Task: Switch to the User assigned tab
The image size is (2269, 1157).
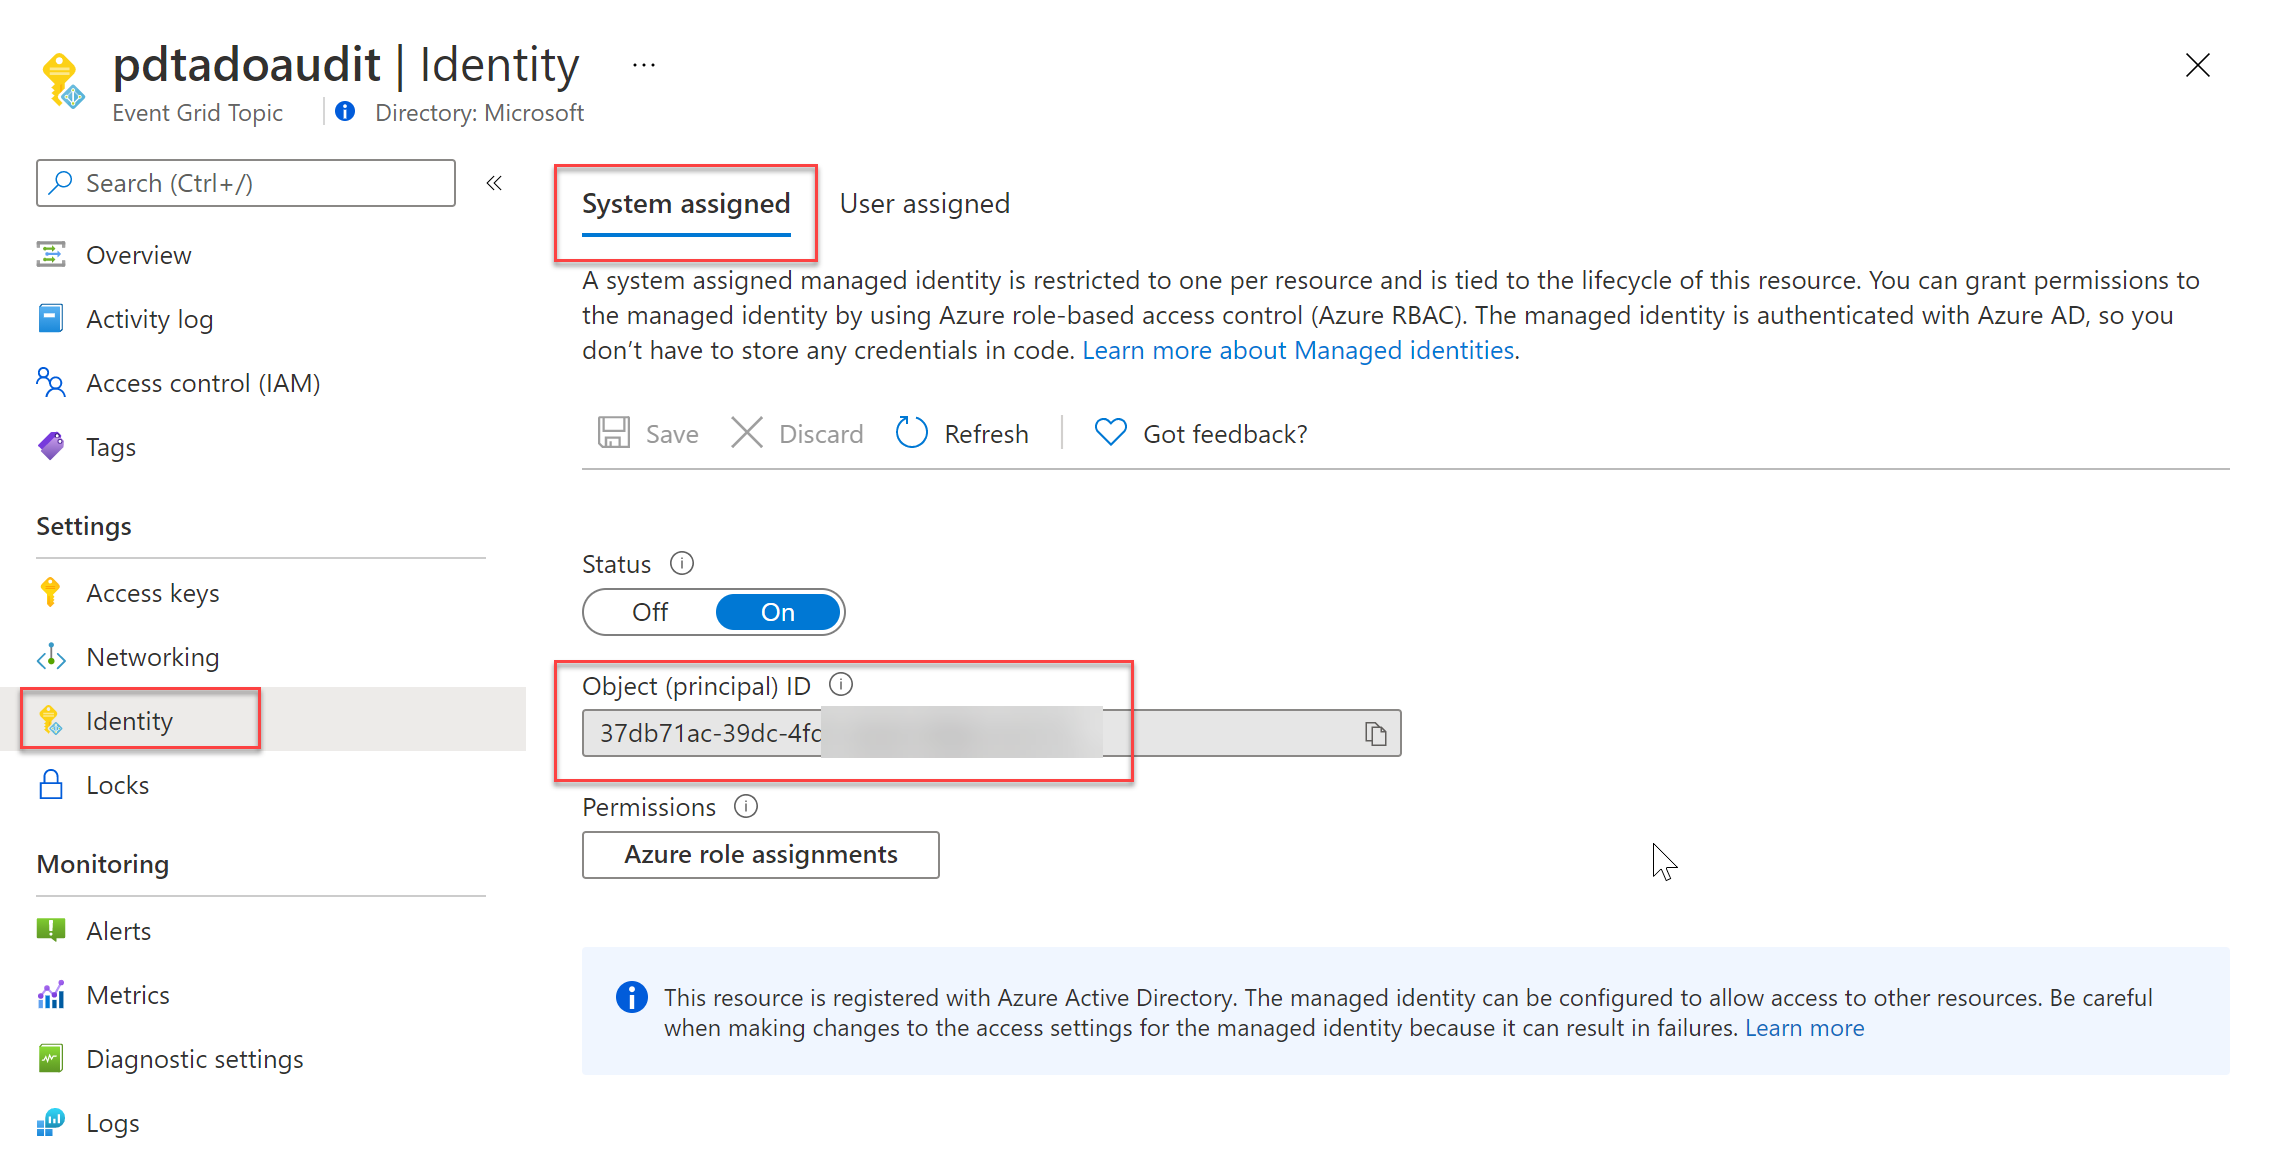Action: [x=924, y=203]
